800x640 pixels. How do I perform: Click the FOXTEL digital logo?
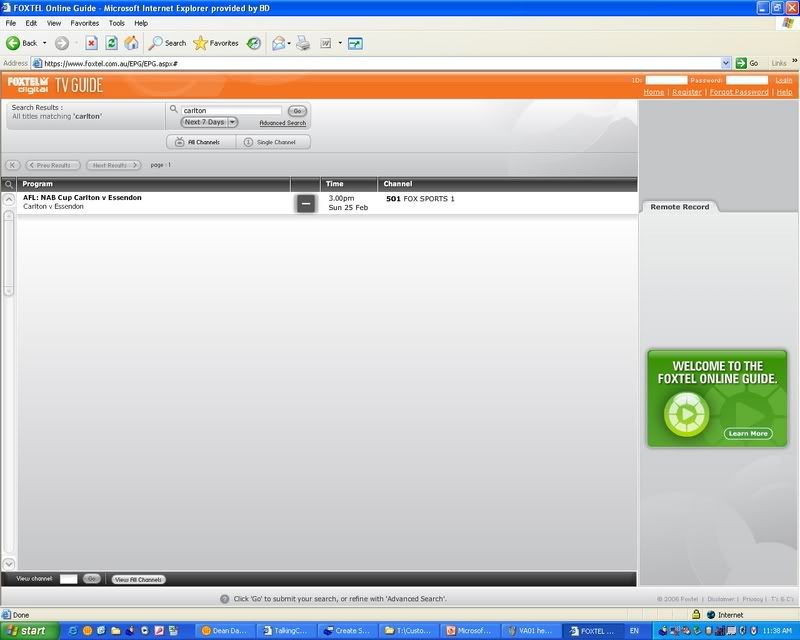[28, 85]
